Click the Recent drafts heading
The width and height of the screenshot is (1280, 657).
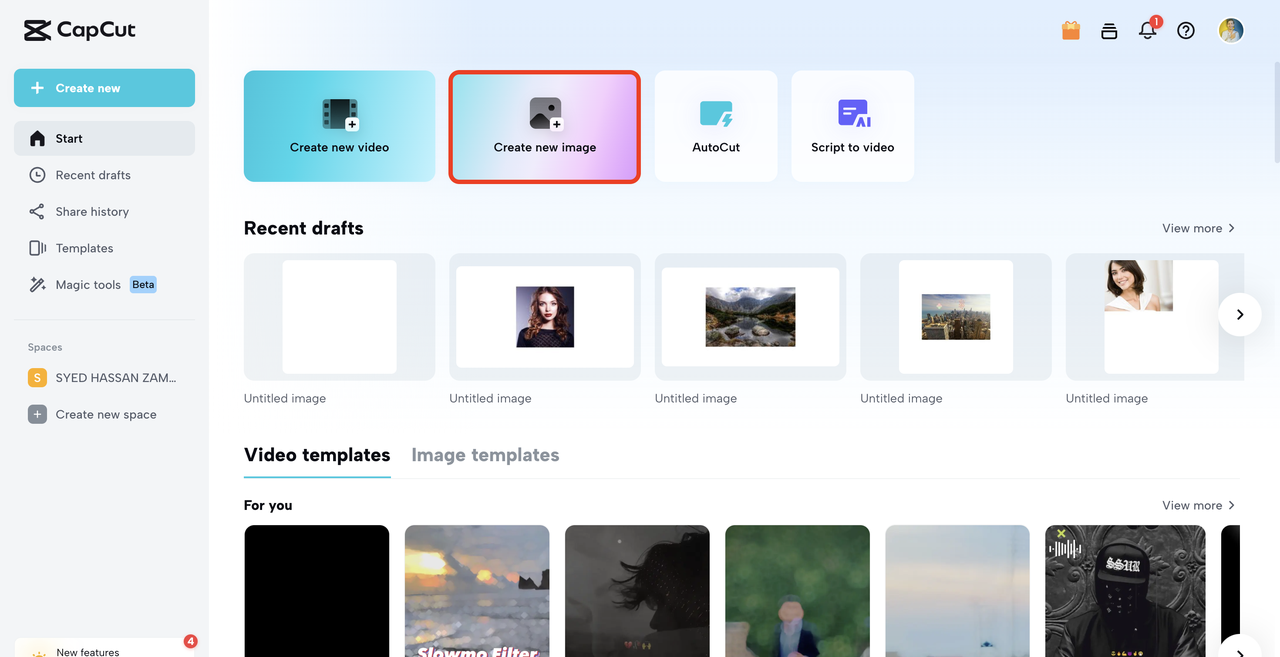point(304,228)
